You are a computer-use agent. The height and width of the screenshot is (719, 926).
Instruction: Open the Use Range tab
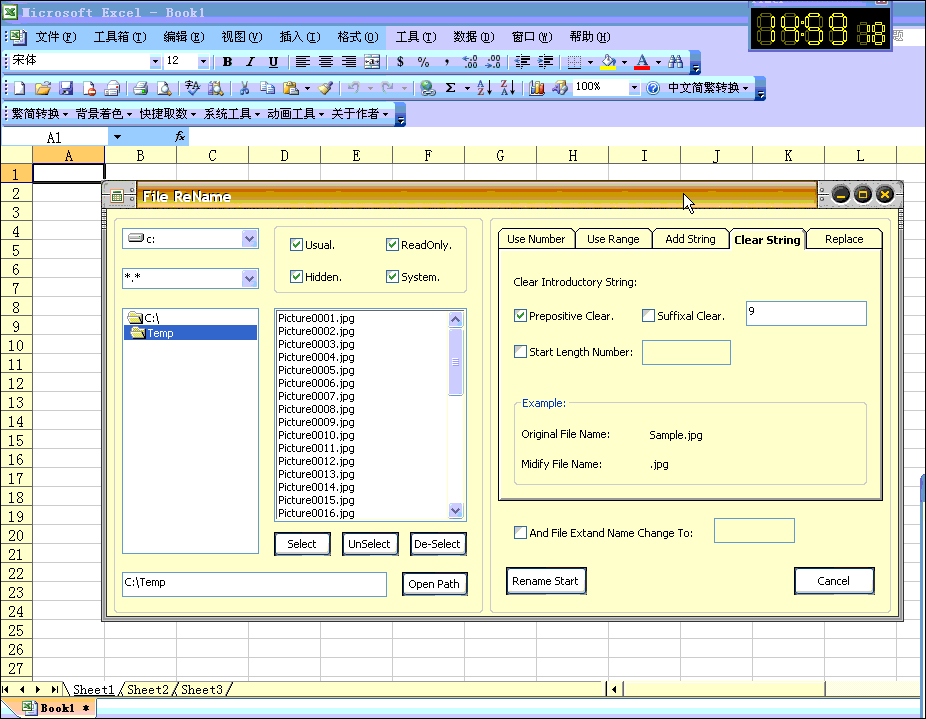coord(612,239)
